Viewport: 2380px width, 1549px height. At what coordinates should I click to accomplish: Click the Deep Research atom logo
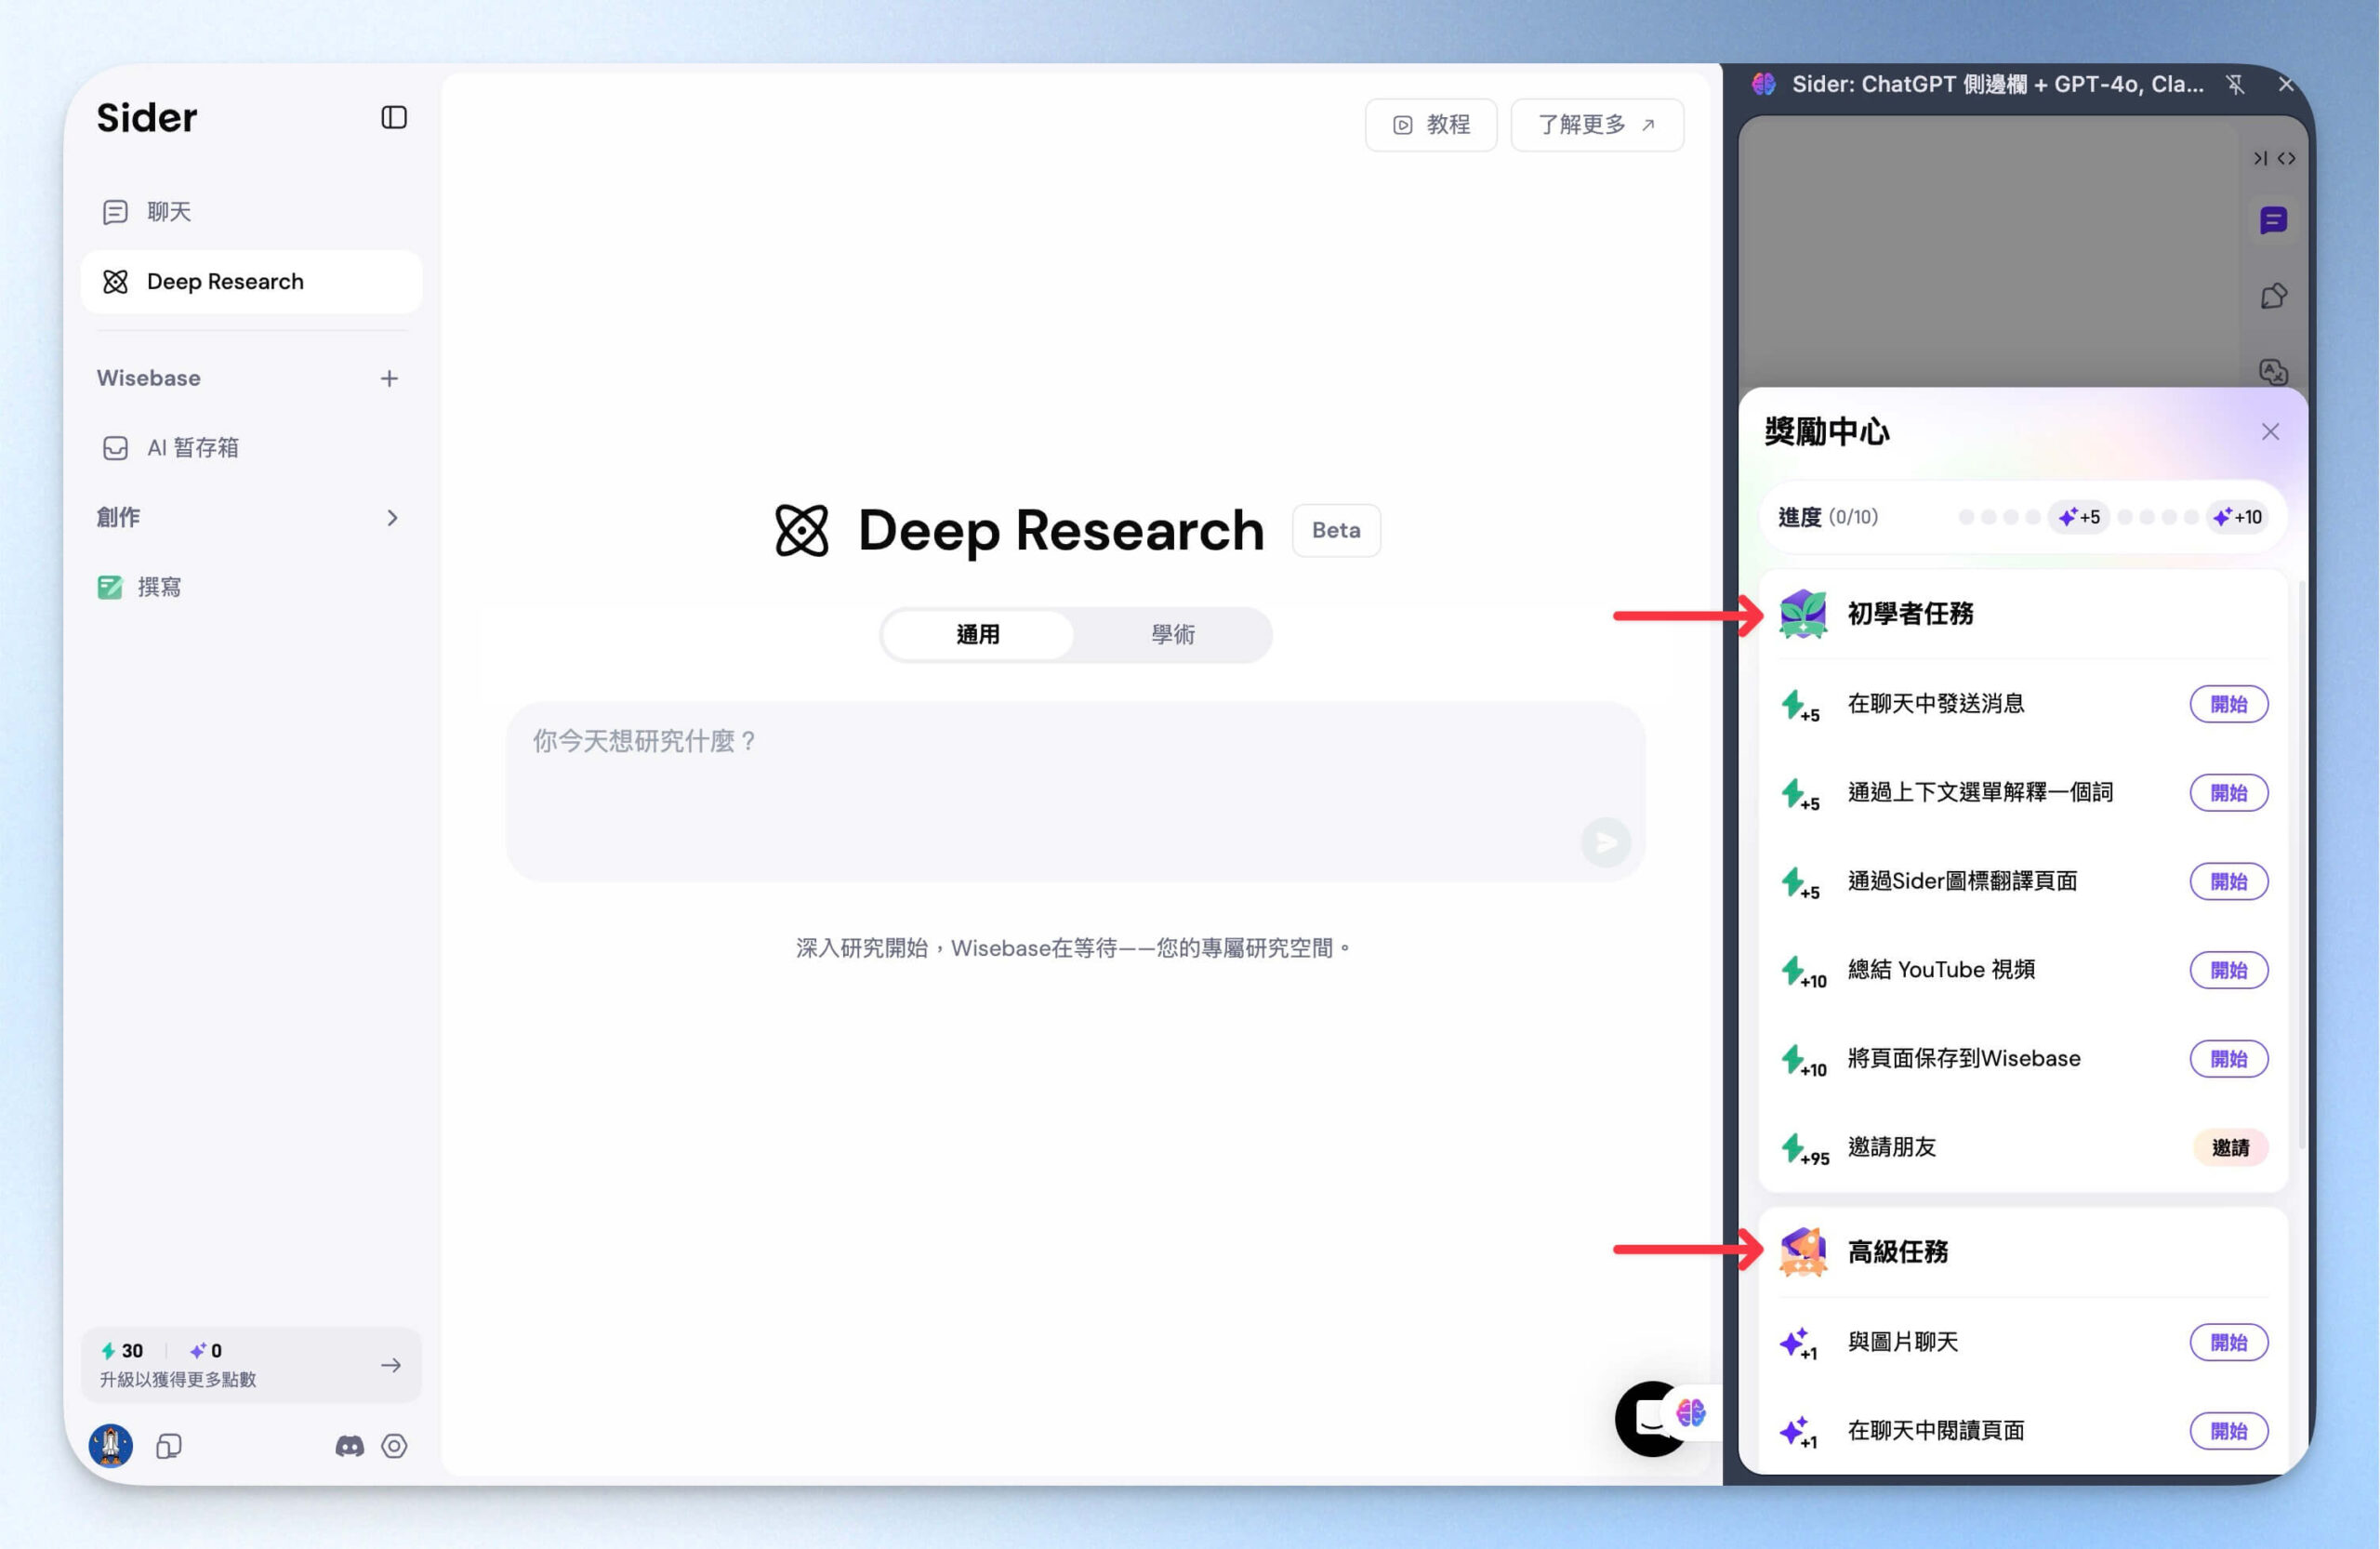801,530
